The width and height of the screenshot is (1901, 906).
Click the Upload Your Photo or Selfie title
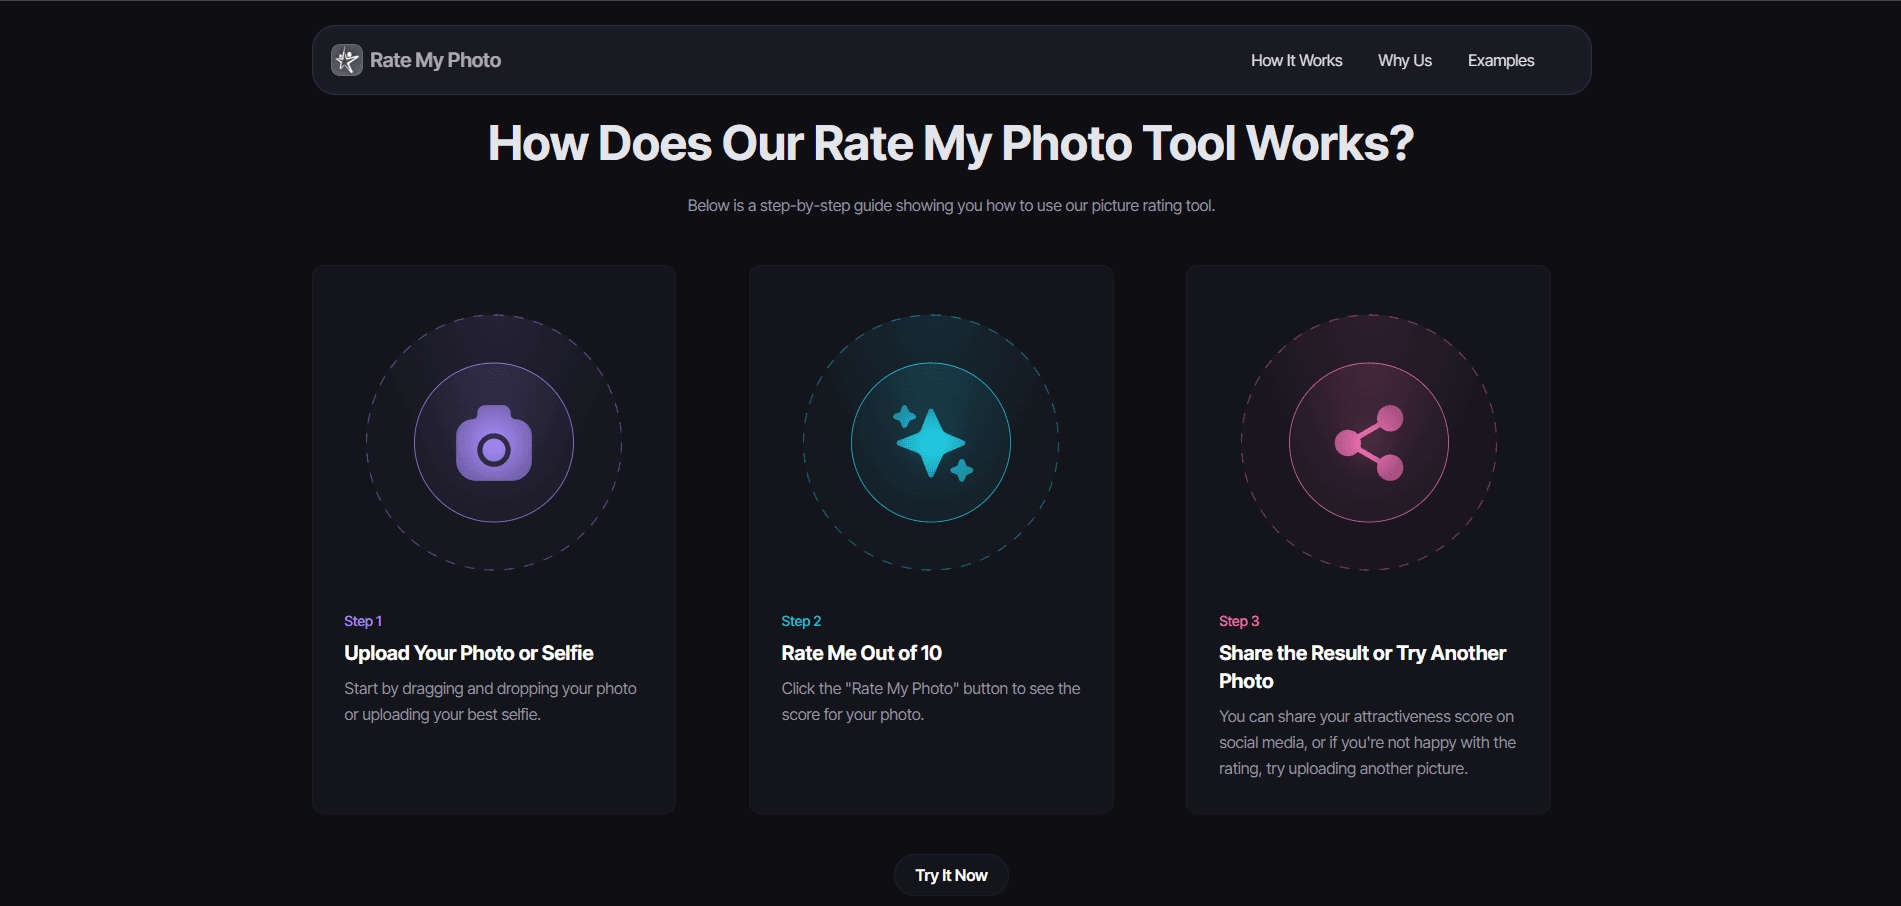[468, 653]
